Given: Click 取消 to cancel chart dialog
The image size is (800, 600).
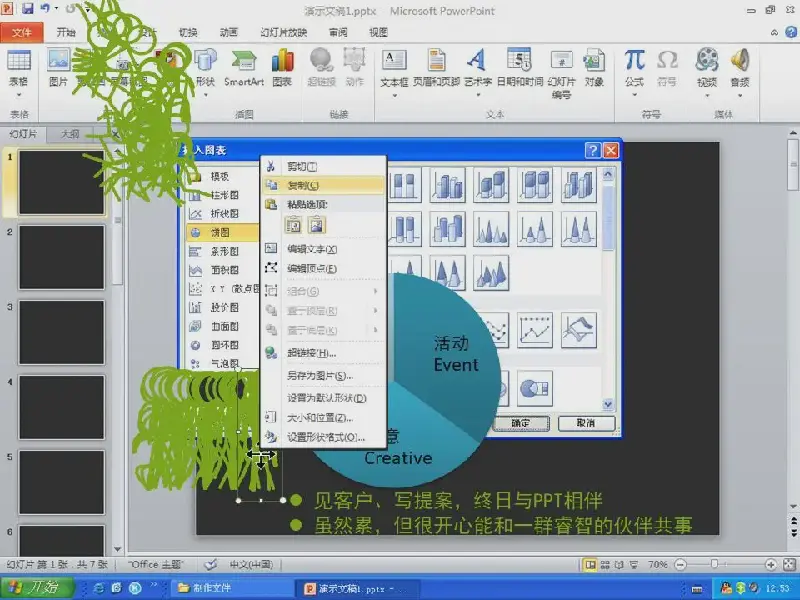Looking at the screenshot, I should (x=586, y=423).
